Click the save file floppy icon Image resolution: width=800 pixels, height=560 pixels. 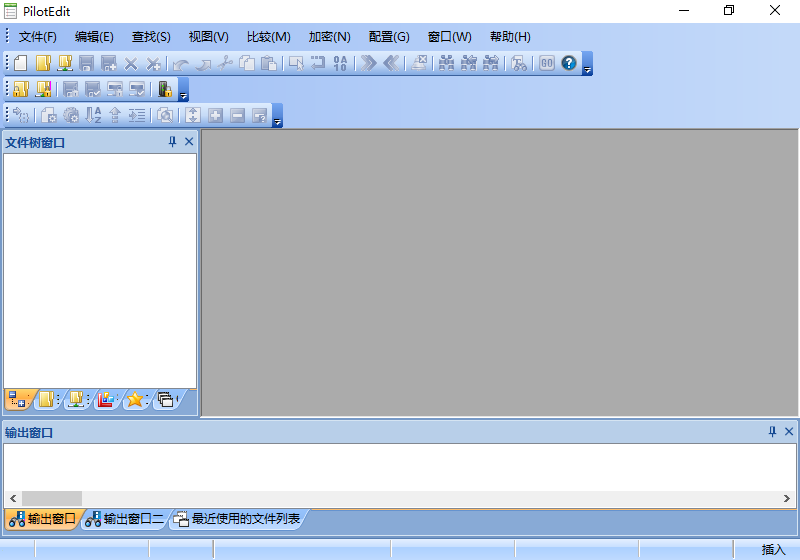click(86, 63)
